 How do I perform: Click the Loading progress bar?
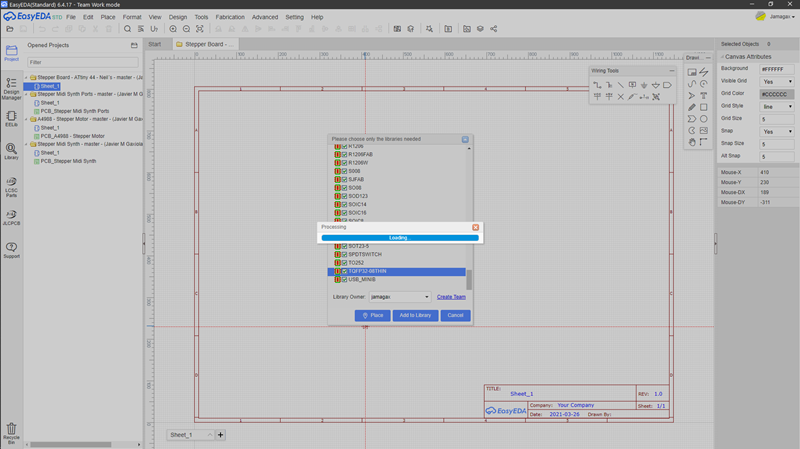click(400, 238)
